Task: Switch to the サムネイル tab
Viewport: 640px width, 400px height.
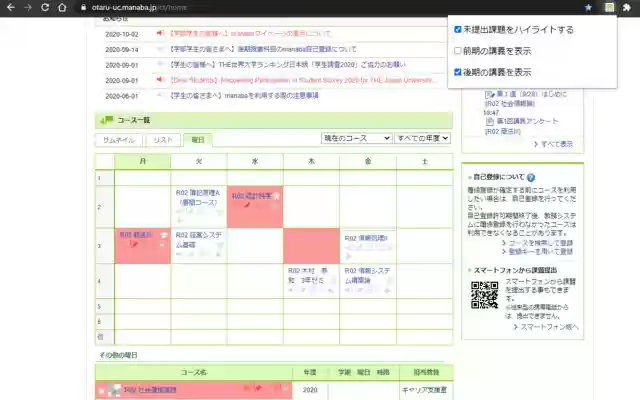Action: pyautogui.click(x=119, y=140)
